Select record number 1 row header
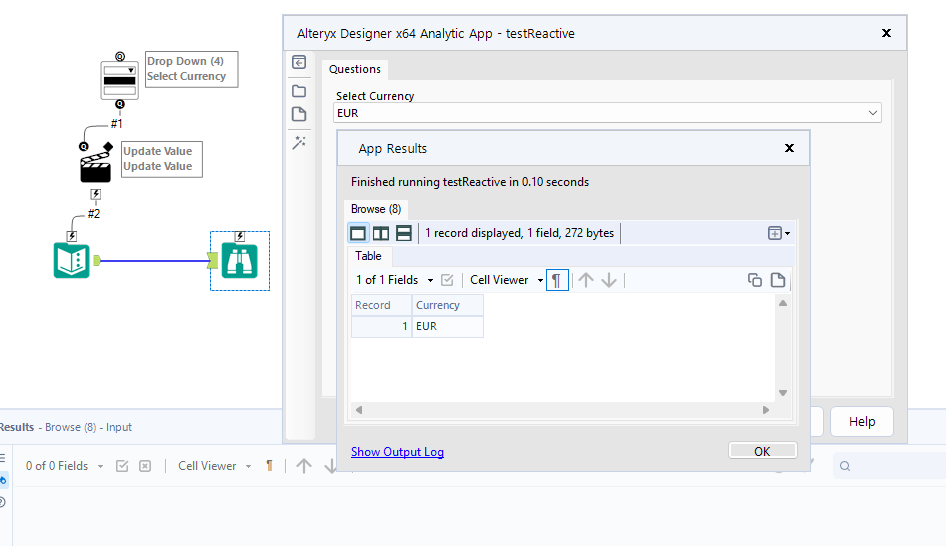Image resolution: width=946 pixels, height=546 pixels. click(381, 326)
